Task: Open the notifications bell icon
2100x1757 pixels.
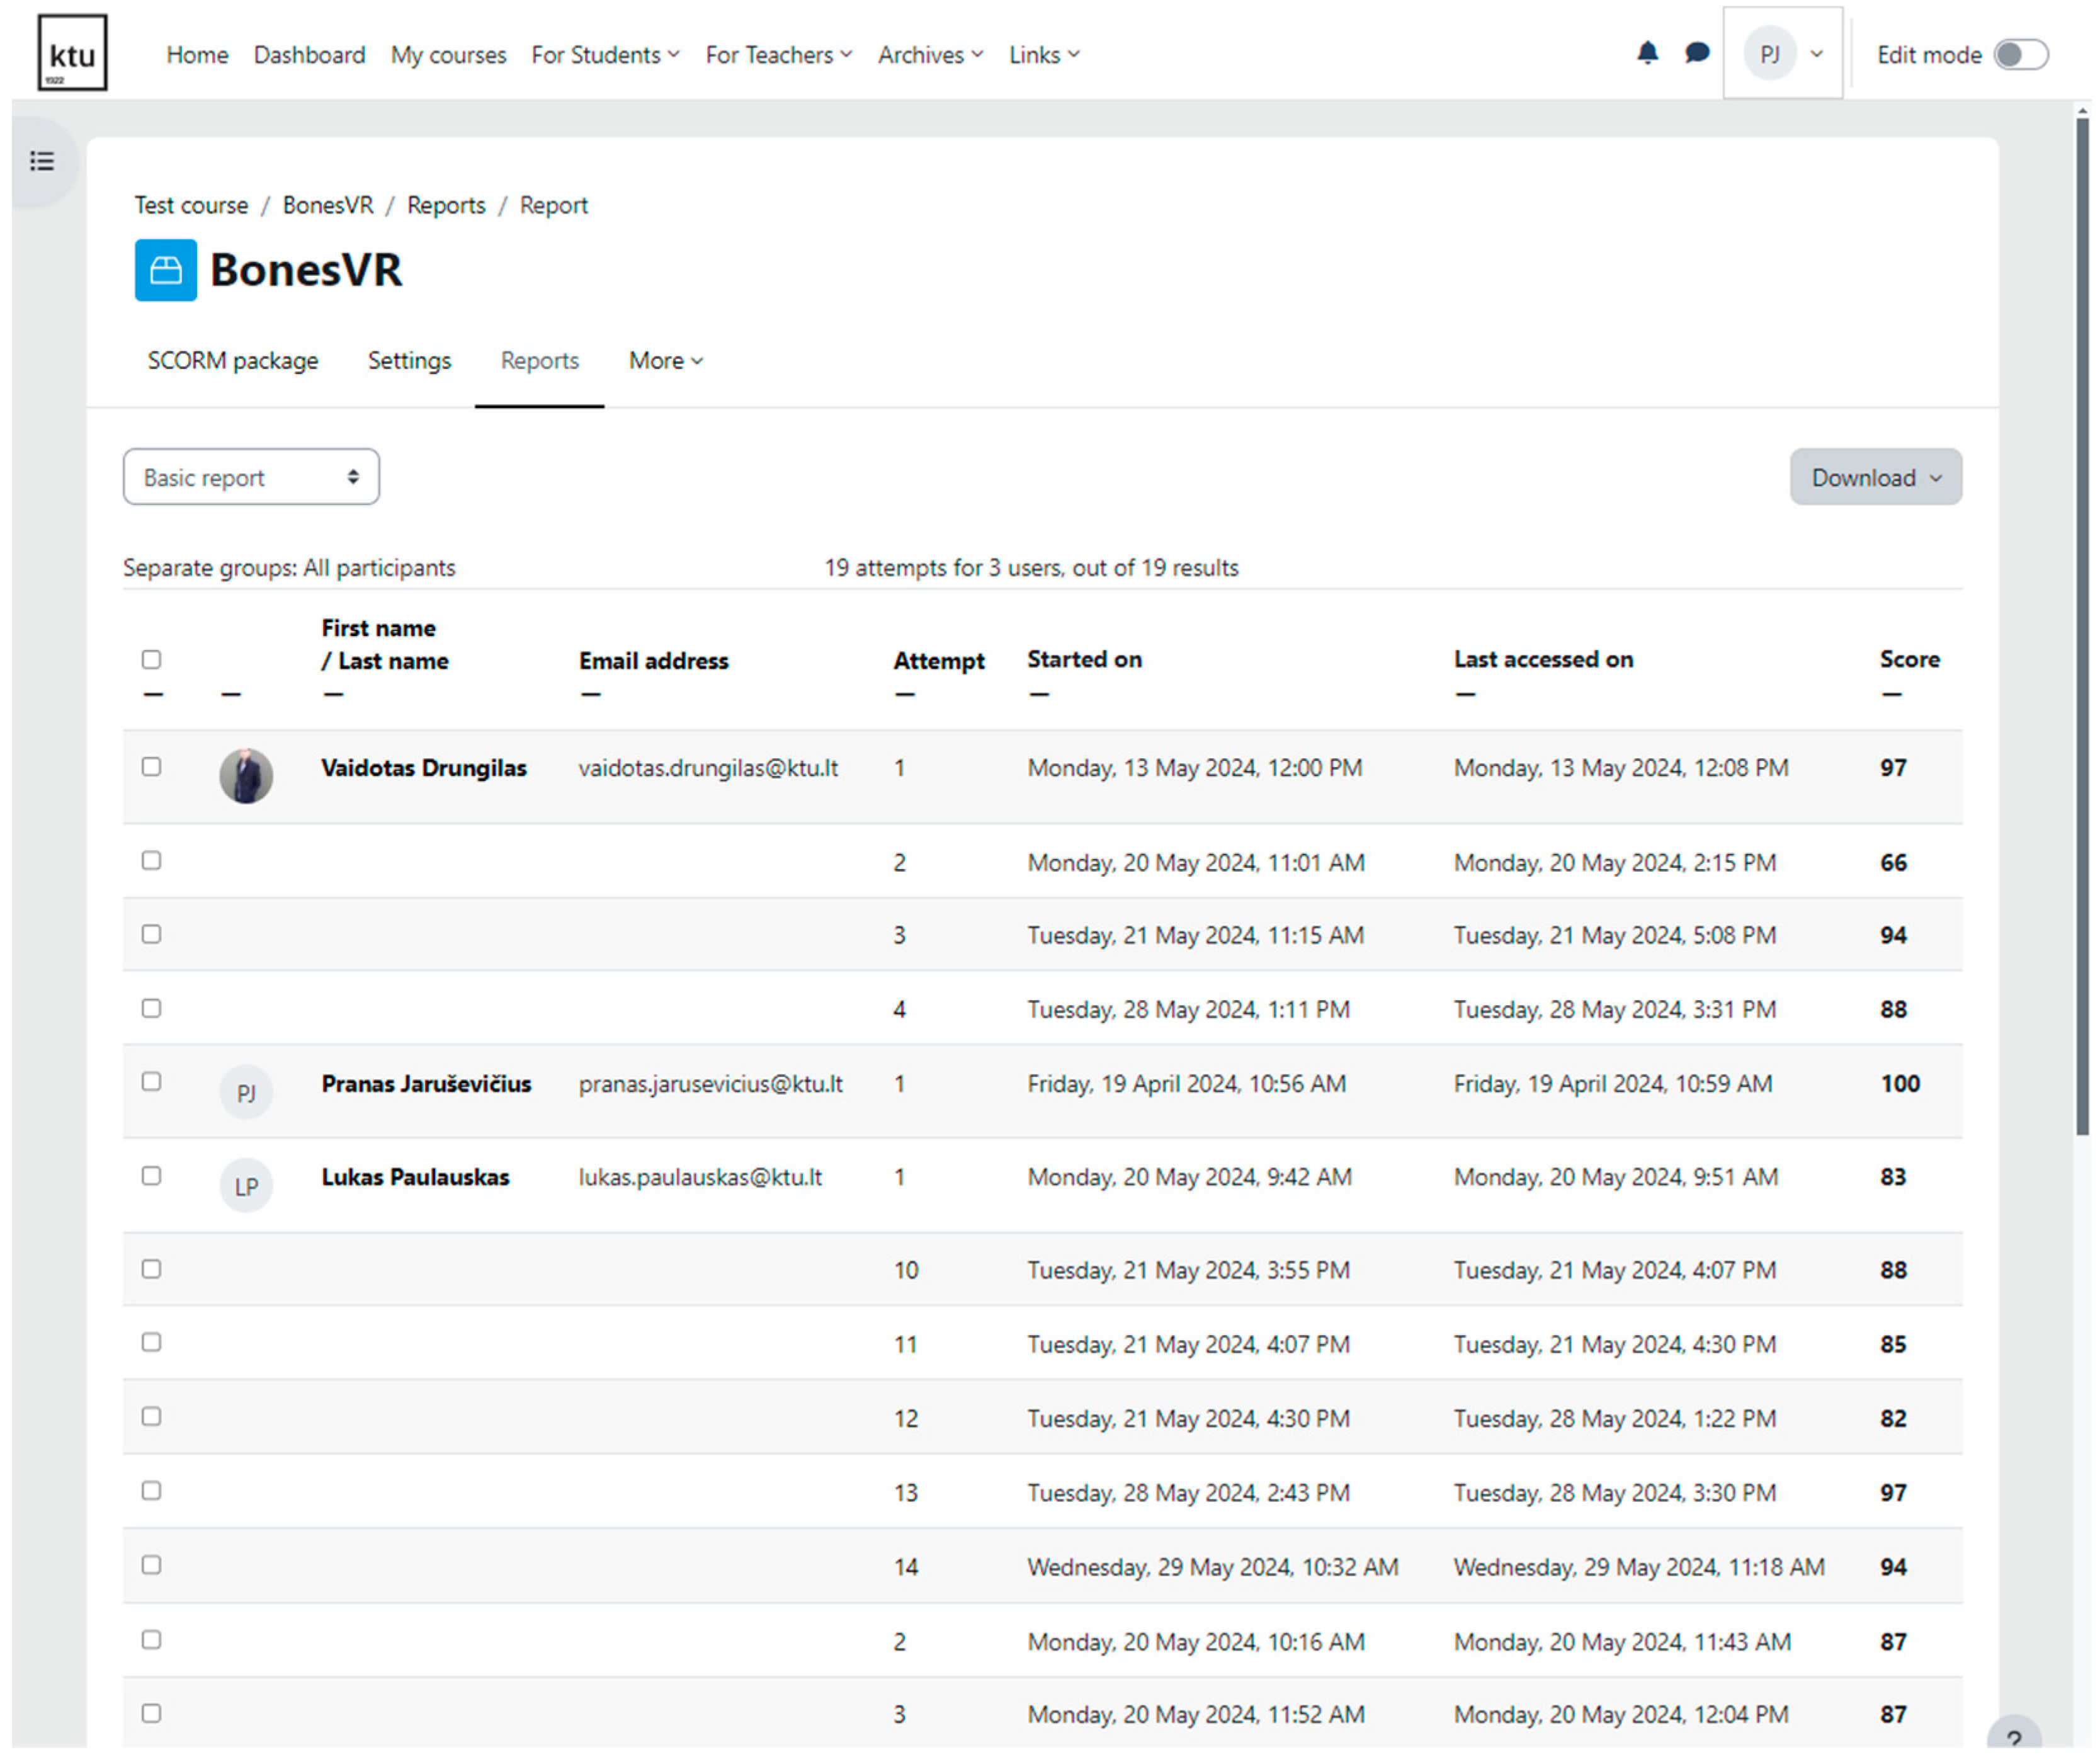Action: [x=1647, y=53]
